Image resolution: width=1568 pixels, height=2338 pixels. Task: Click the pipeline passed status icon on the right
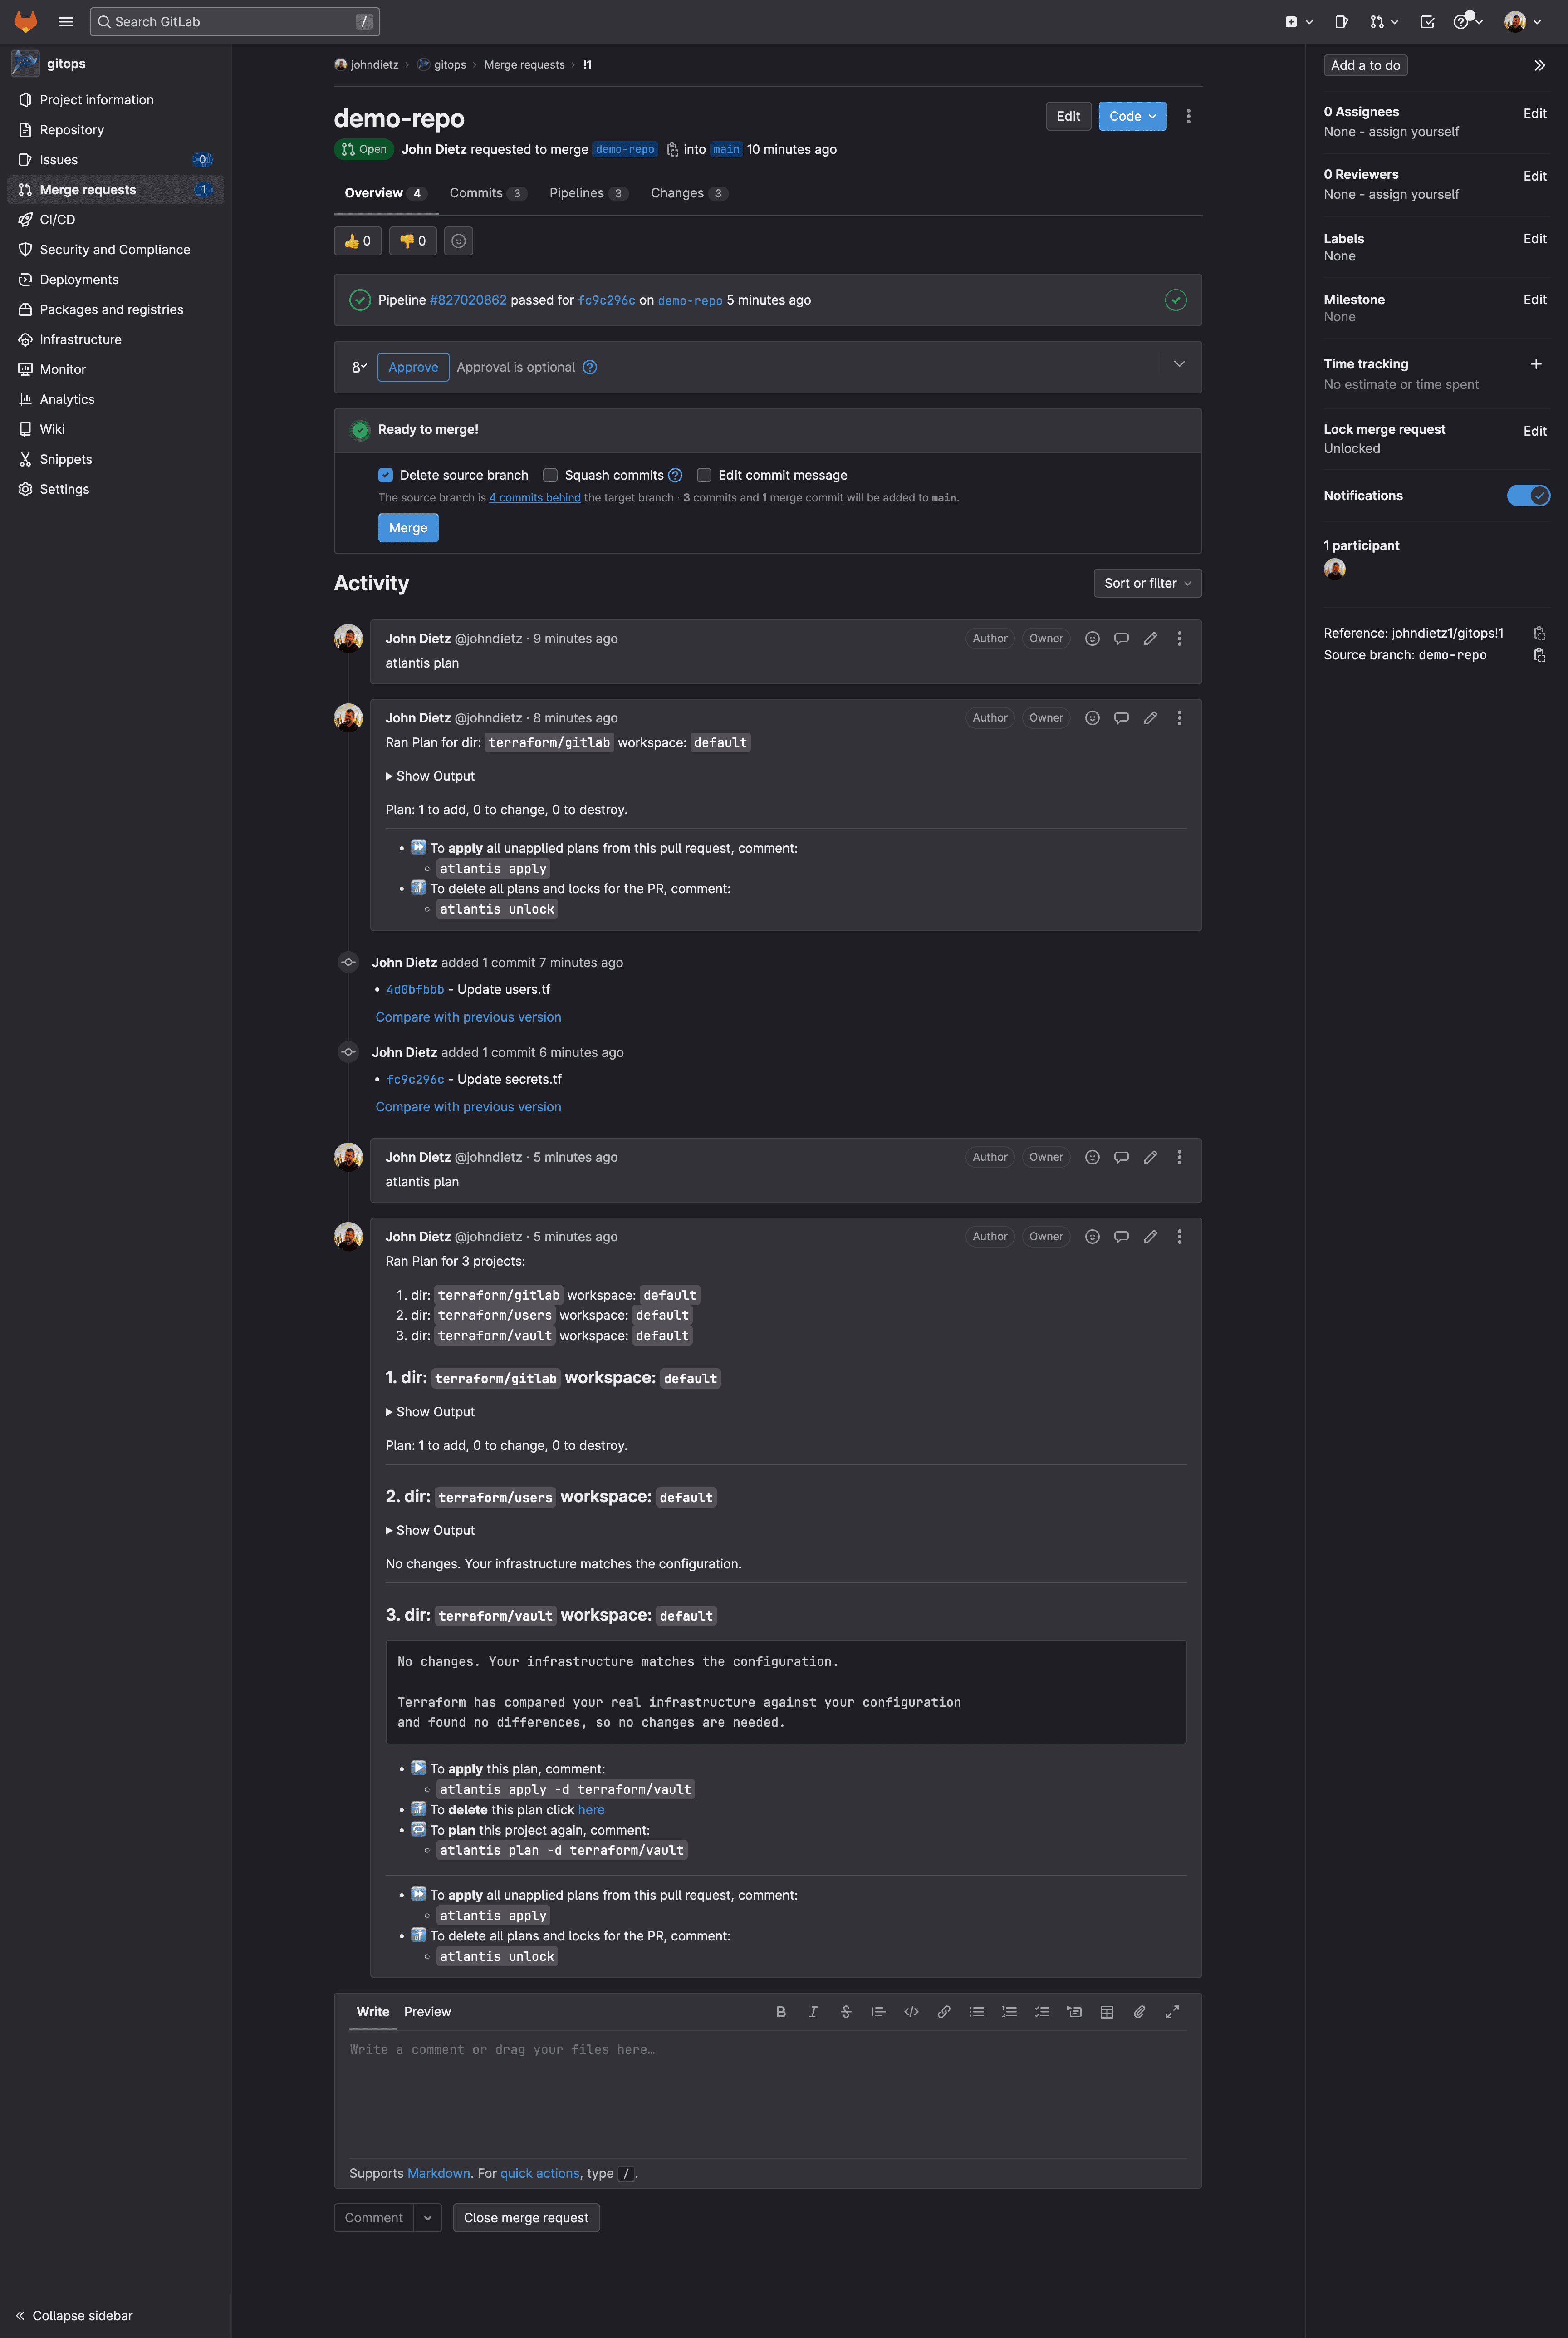[x=1176, y=300]
